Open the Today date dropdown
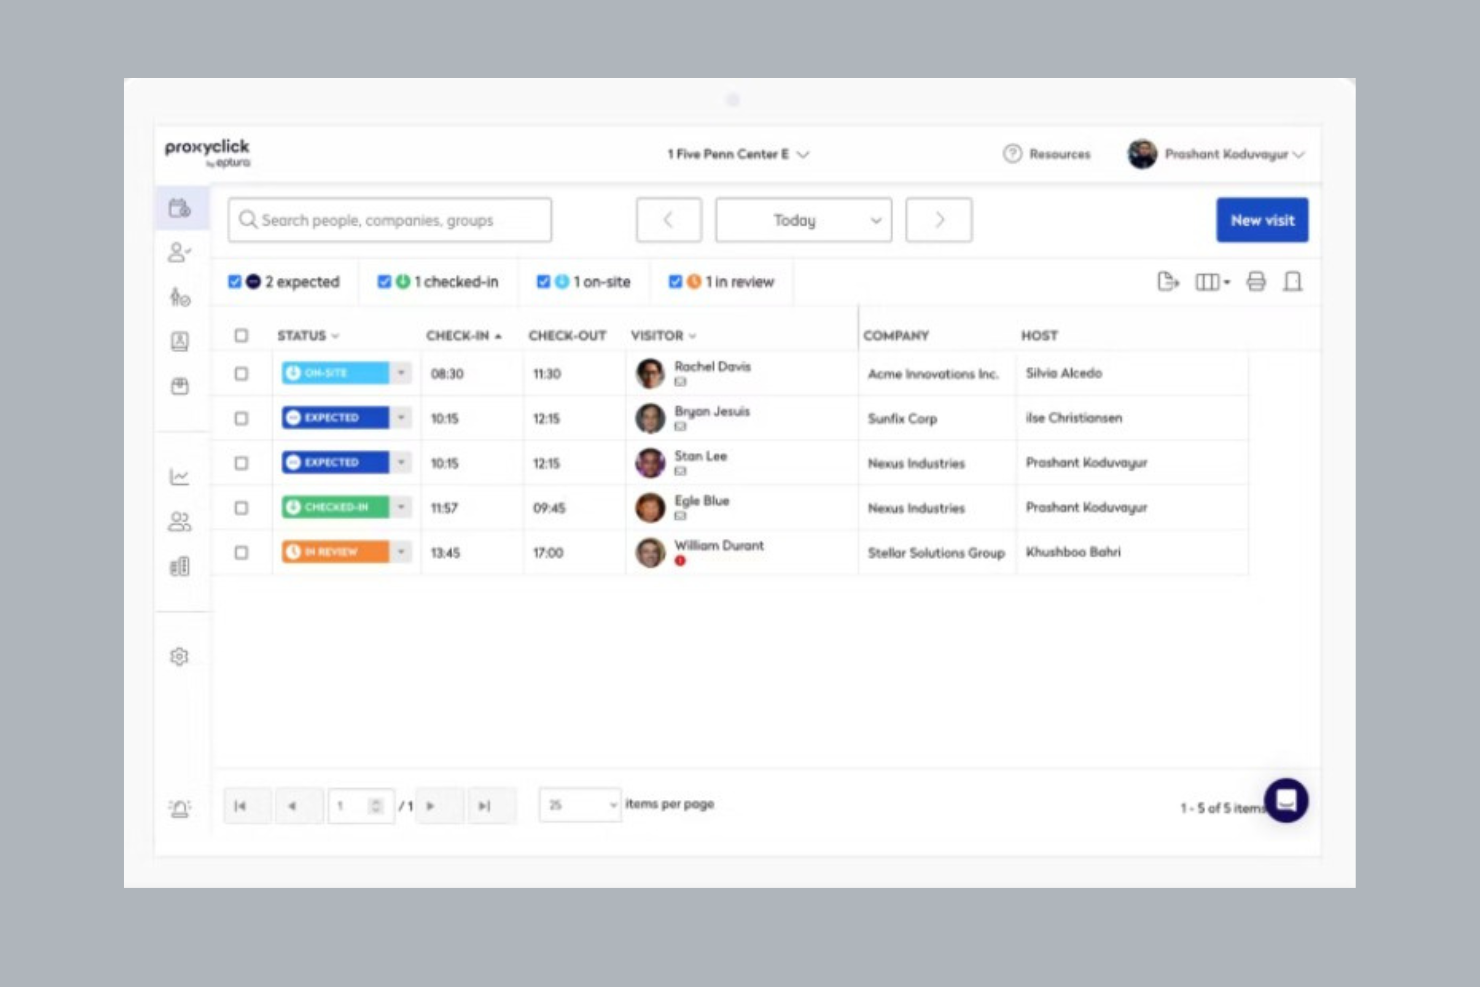Viewport: 1480px width, 987px height. point(803,220)
